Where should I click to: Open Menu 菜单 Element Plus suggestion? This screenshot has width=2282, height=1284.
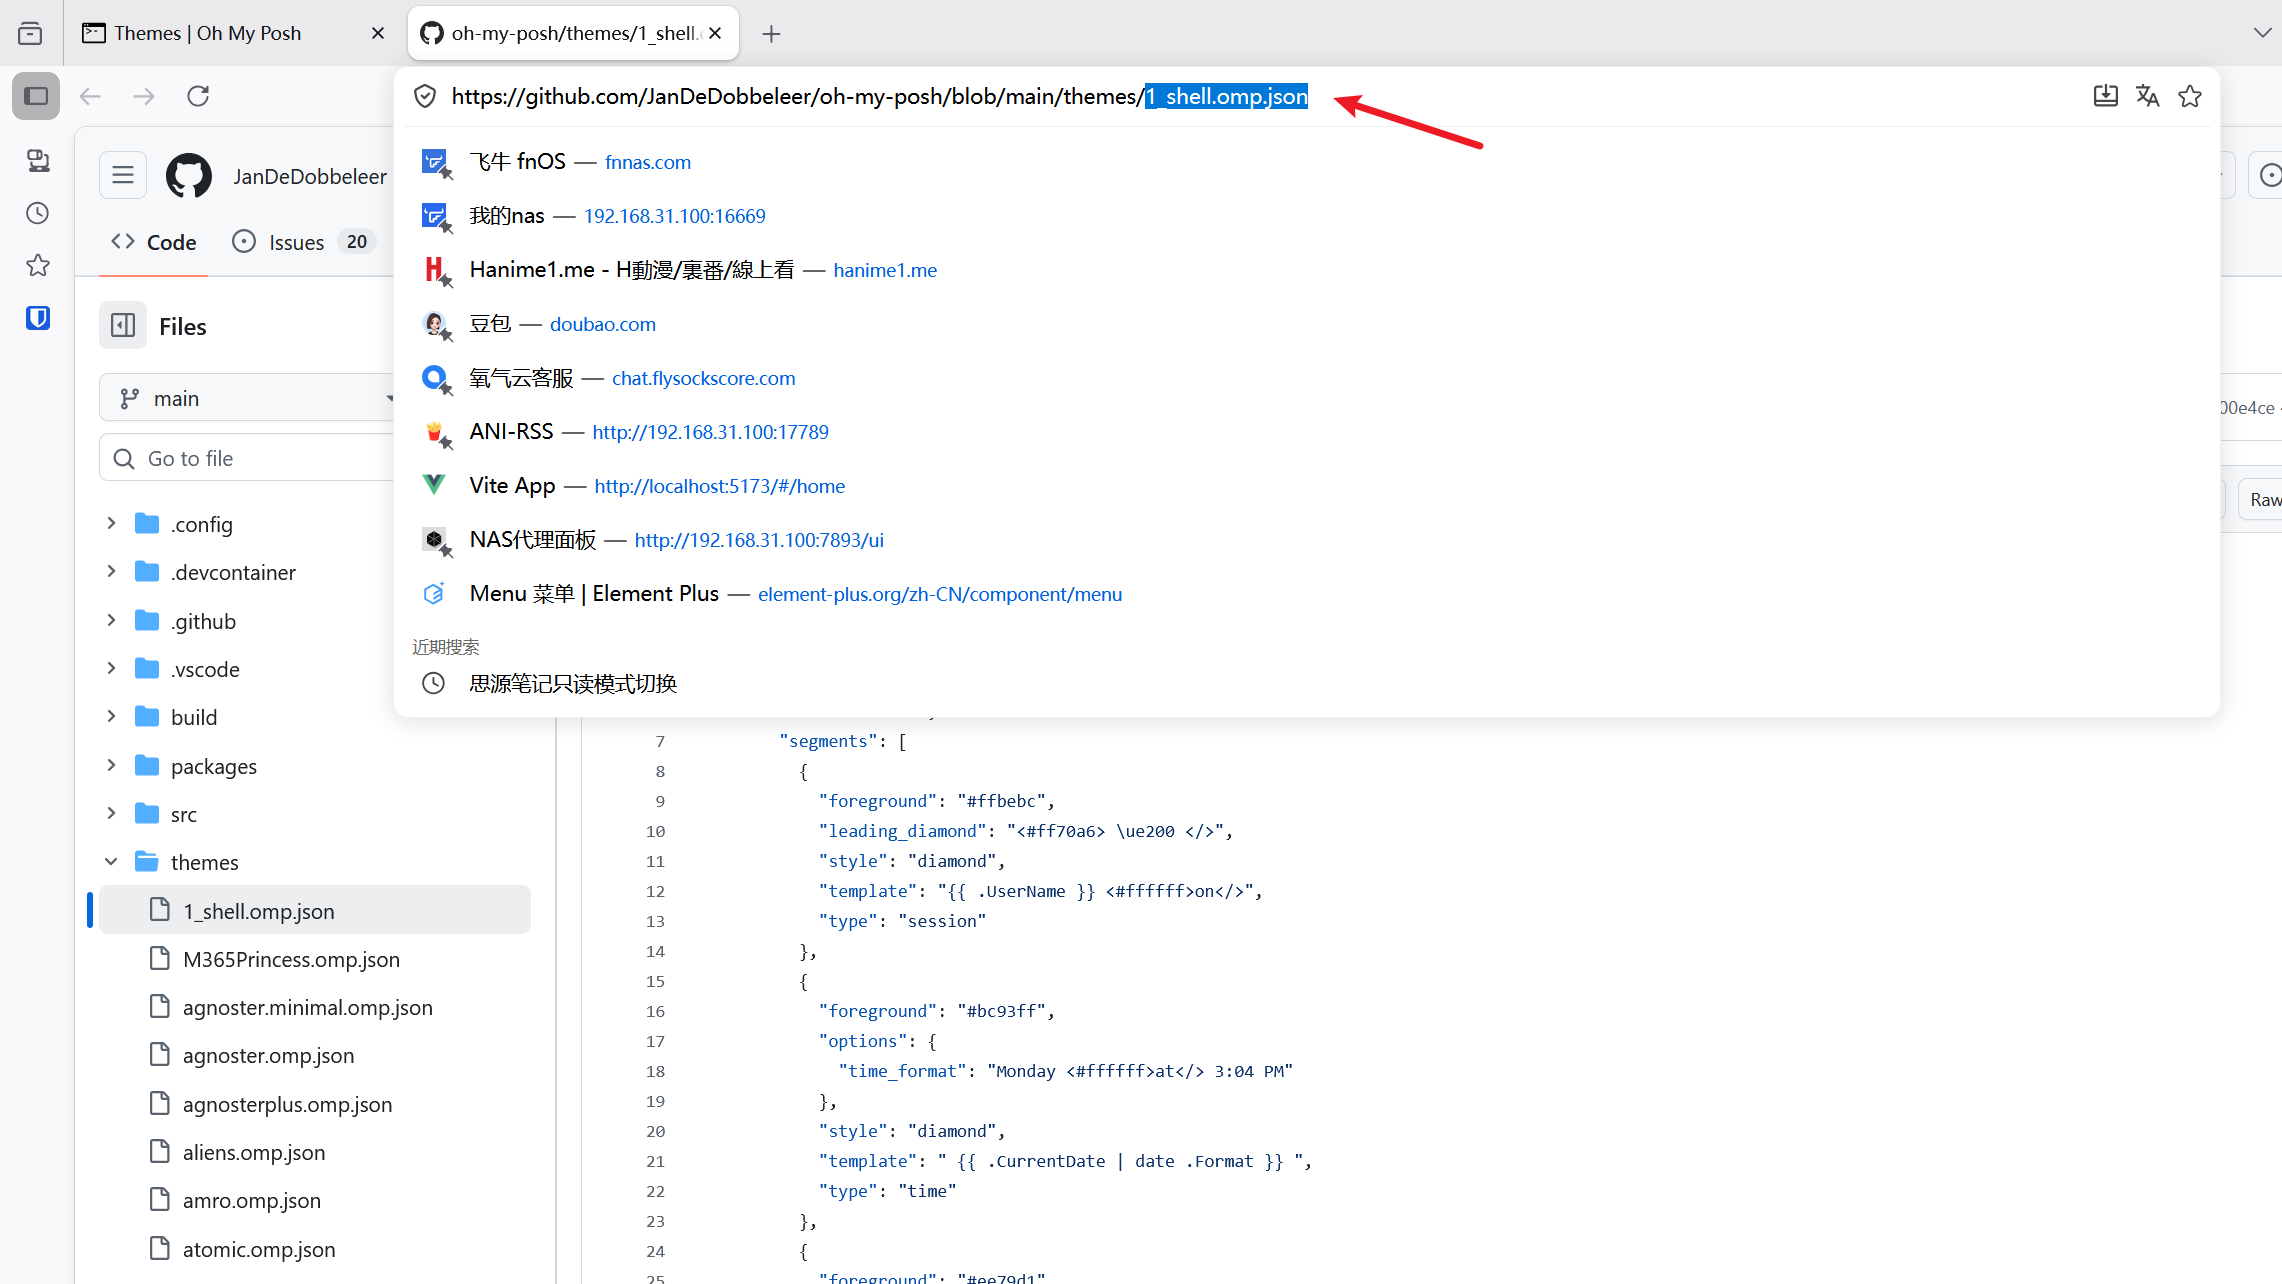(1306, 594)
